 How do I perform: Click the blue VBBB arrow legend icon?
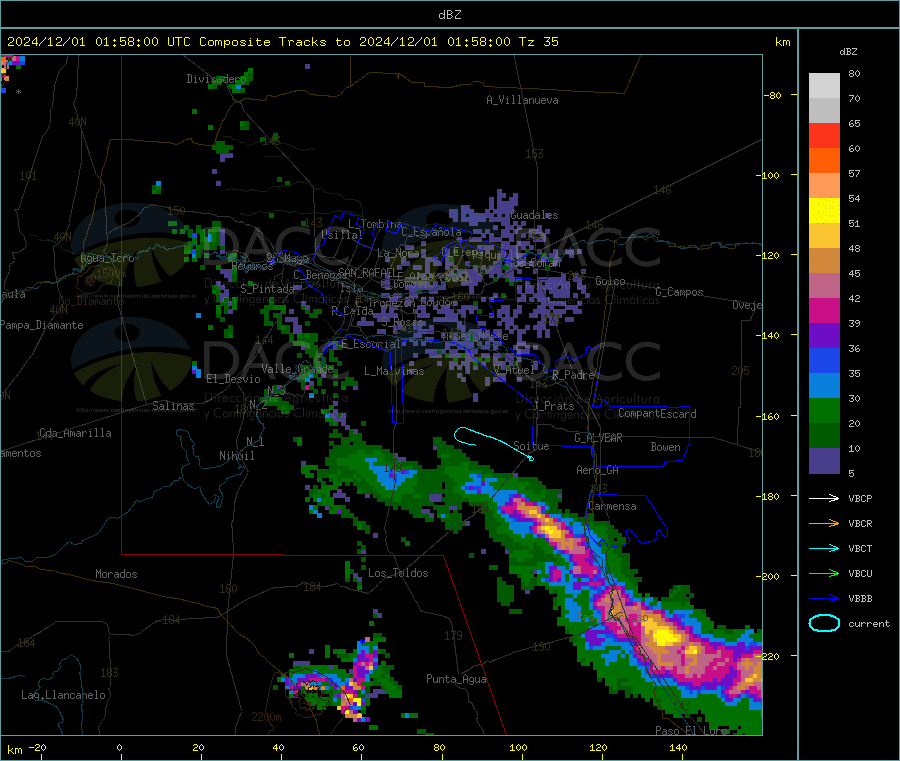[x=824, y=599]
